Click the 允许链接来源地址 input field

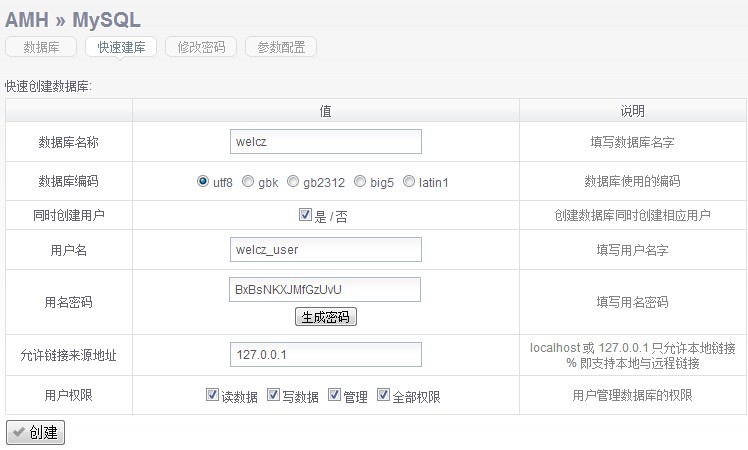point(325,355)
